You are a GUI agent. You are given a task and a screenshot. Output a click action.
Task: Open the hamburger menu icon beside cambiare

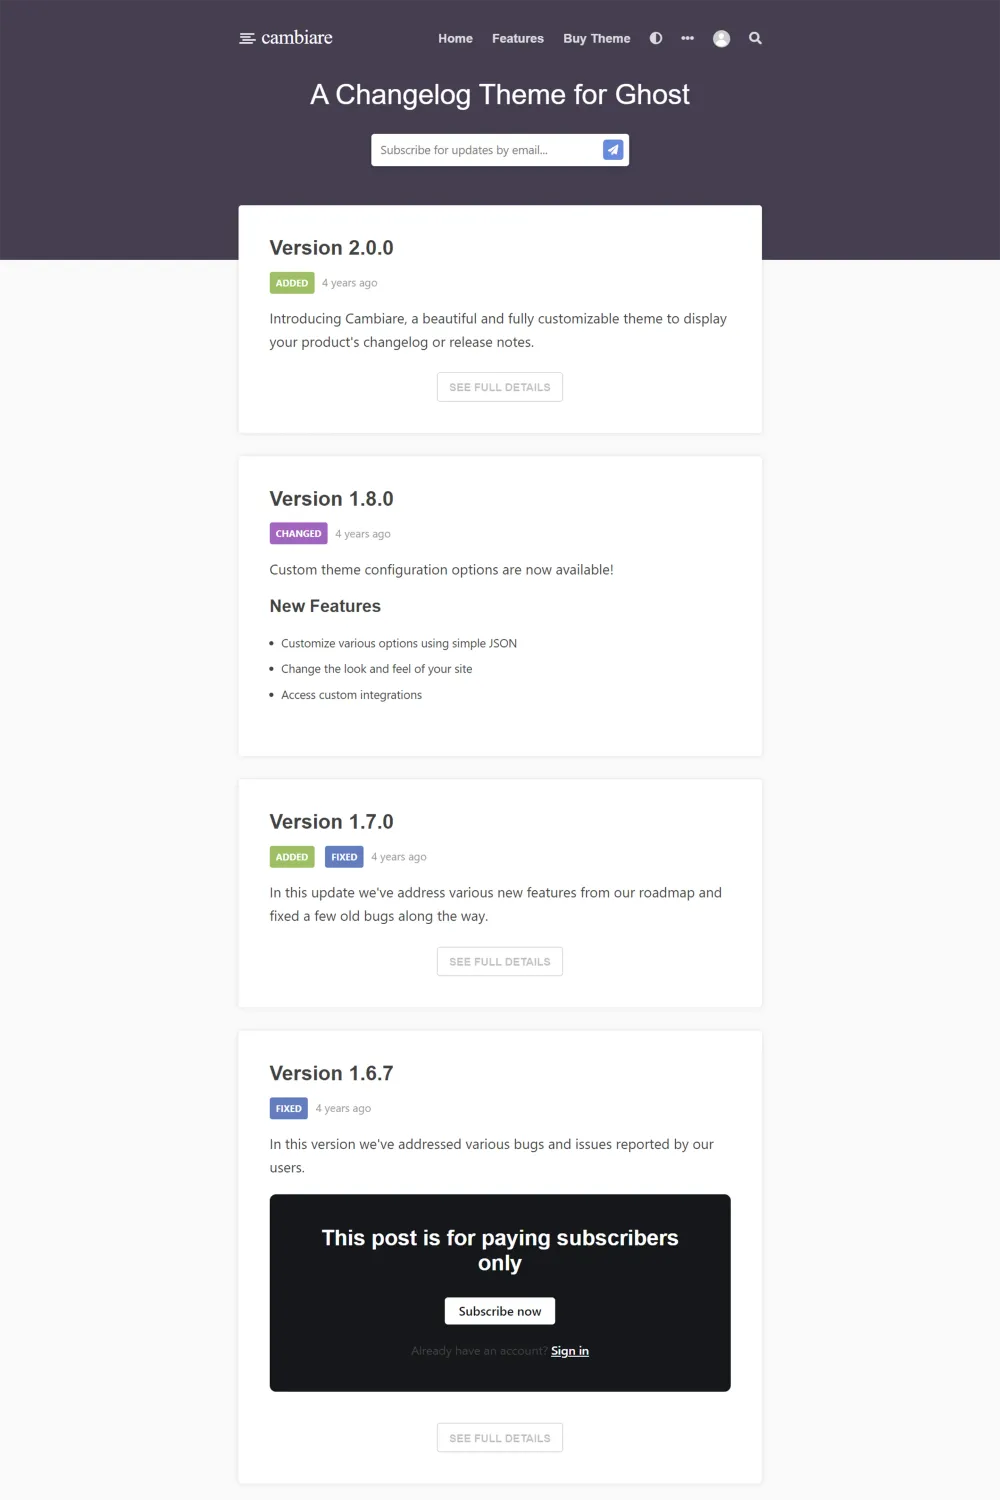click(x=247, y=38)
